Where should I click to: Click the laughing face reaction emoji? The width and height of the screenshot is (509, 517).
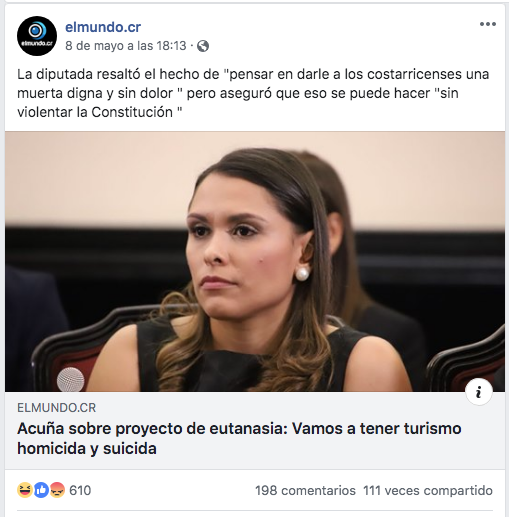pyautogui.click(x=25, y=490)
